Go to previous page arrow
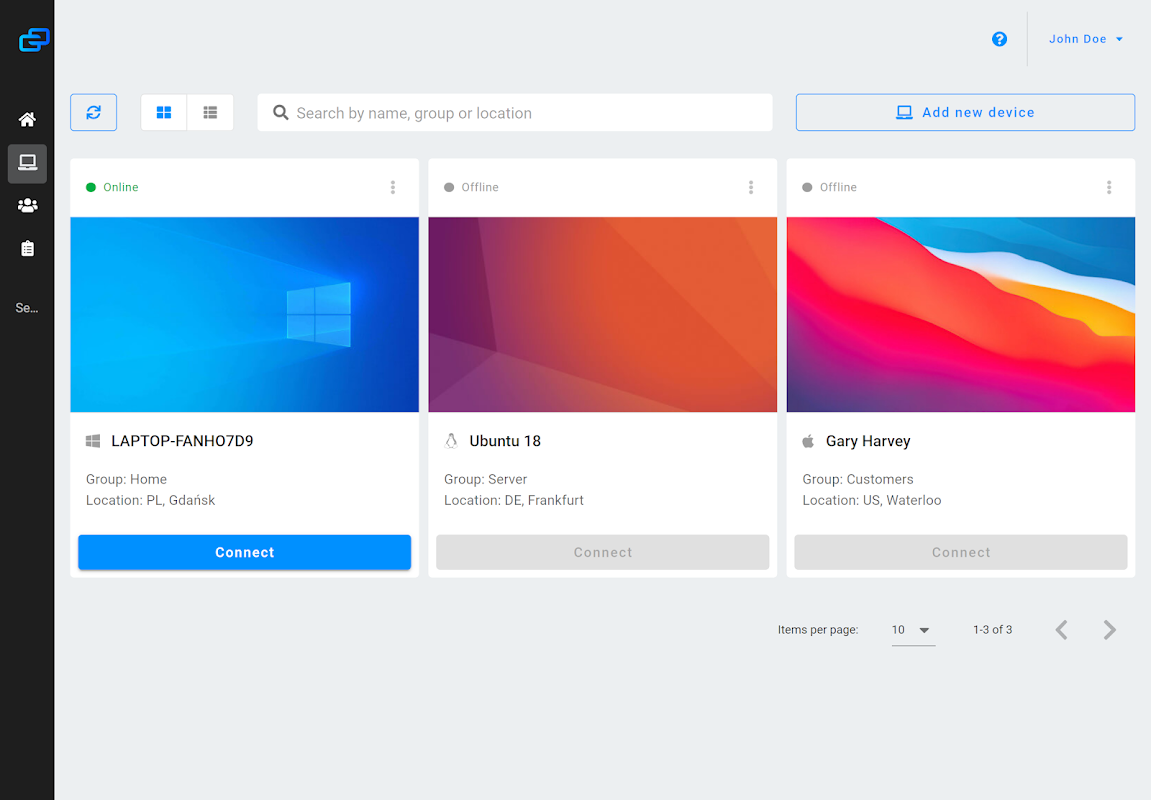This screenshot has width=1151, height=800. pyautogui.click(x=1061, y=630)
